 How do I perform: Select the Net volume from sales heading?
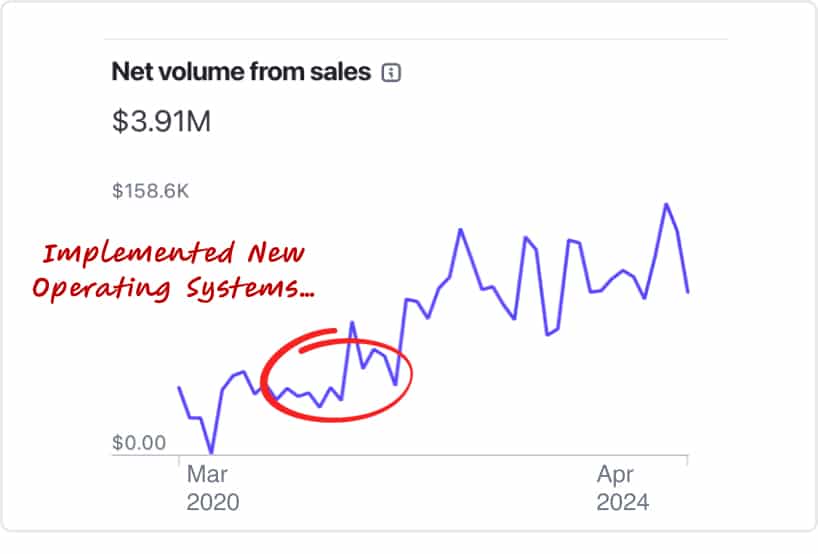click(x=241, y=71)
